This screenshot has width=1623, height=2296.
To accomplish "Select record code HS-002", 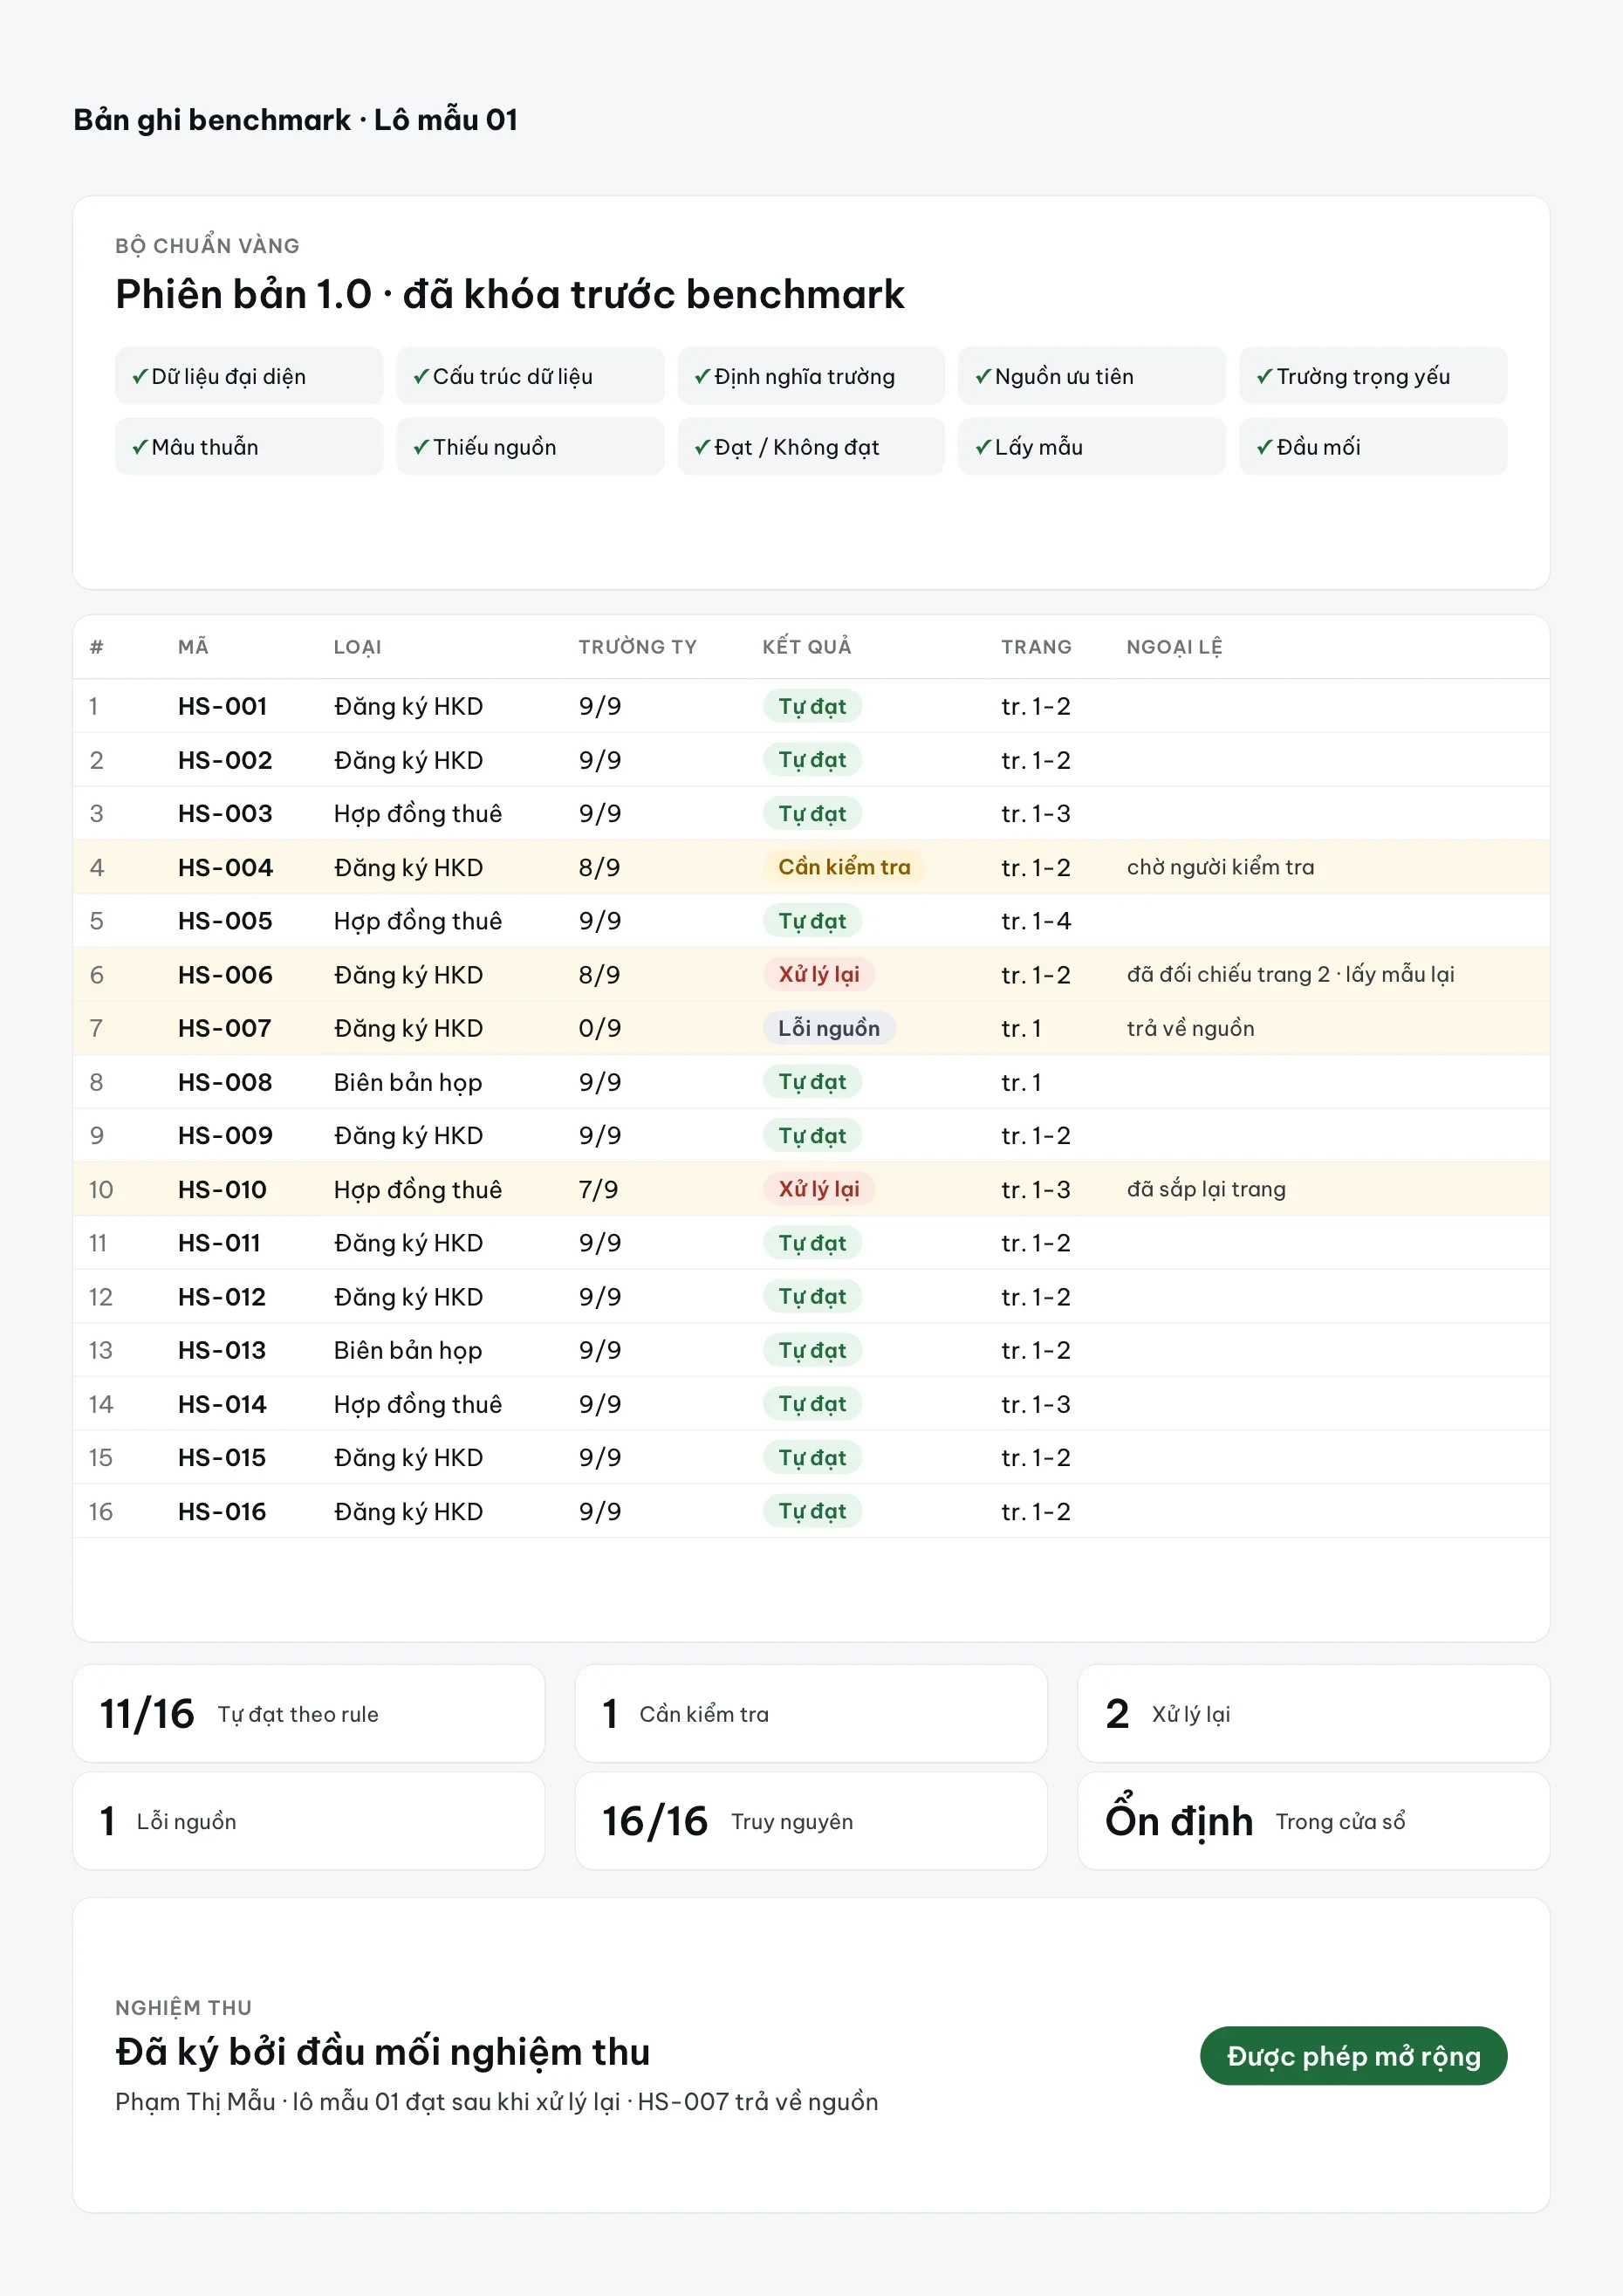I will pos(225,760).
